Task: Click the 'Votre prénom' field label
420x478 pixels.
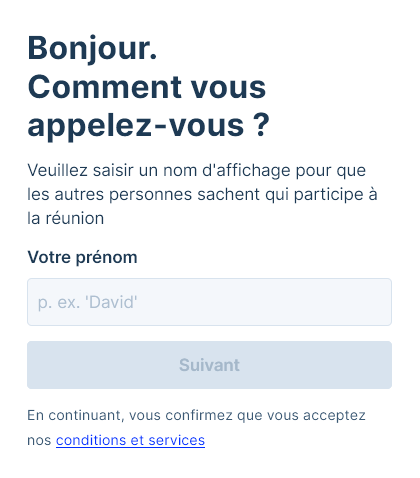Action: (x=82, y=257)
